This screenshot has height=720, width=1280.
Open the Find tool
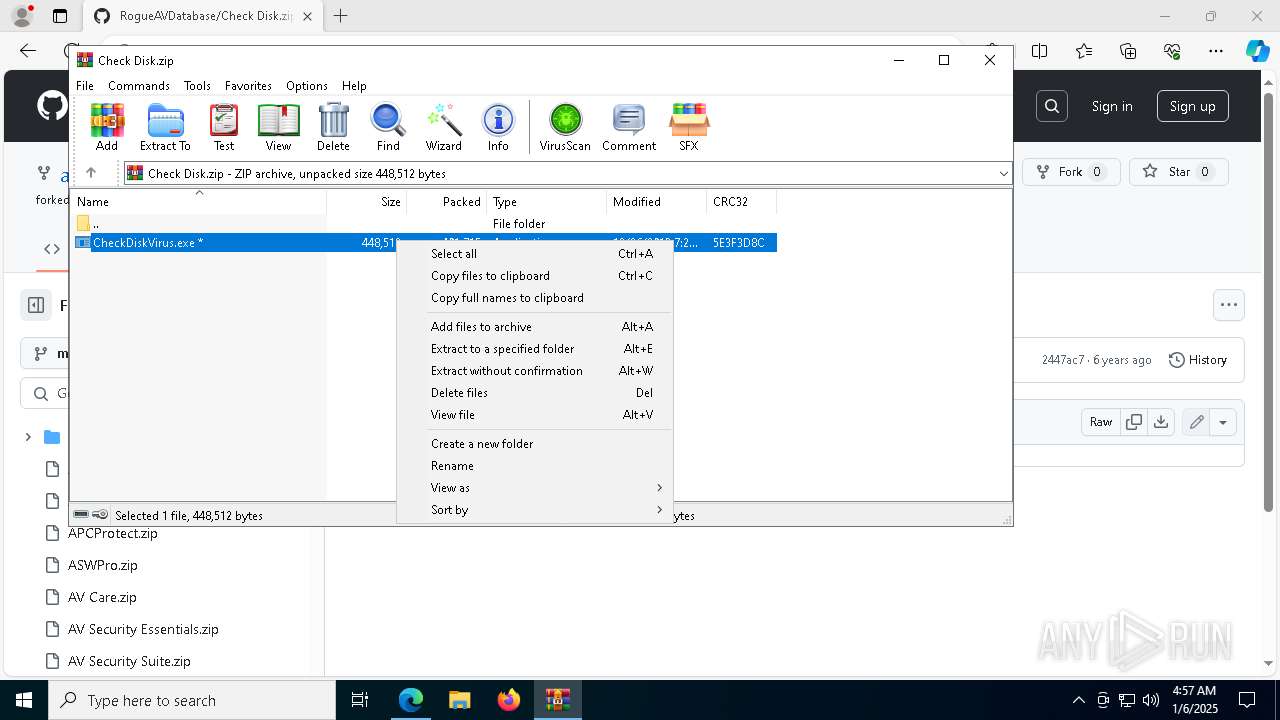pos(388,127)
